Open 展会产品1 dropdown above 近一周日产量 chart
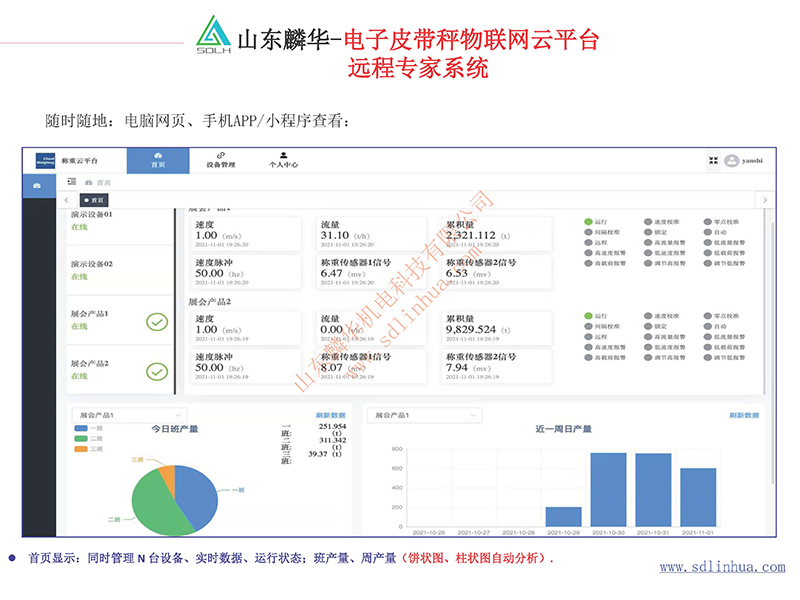The image size is (800, 600). pos(424,415)
